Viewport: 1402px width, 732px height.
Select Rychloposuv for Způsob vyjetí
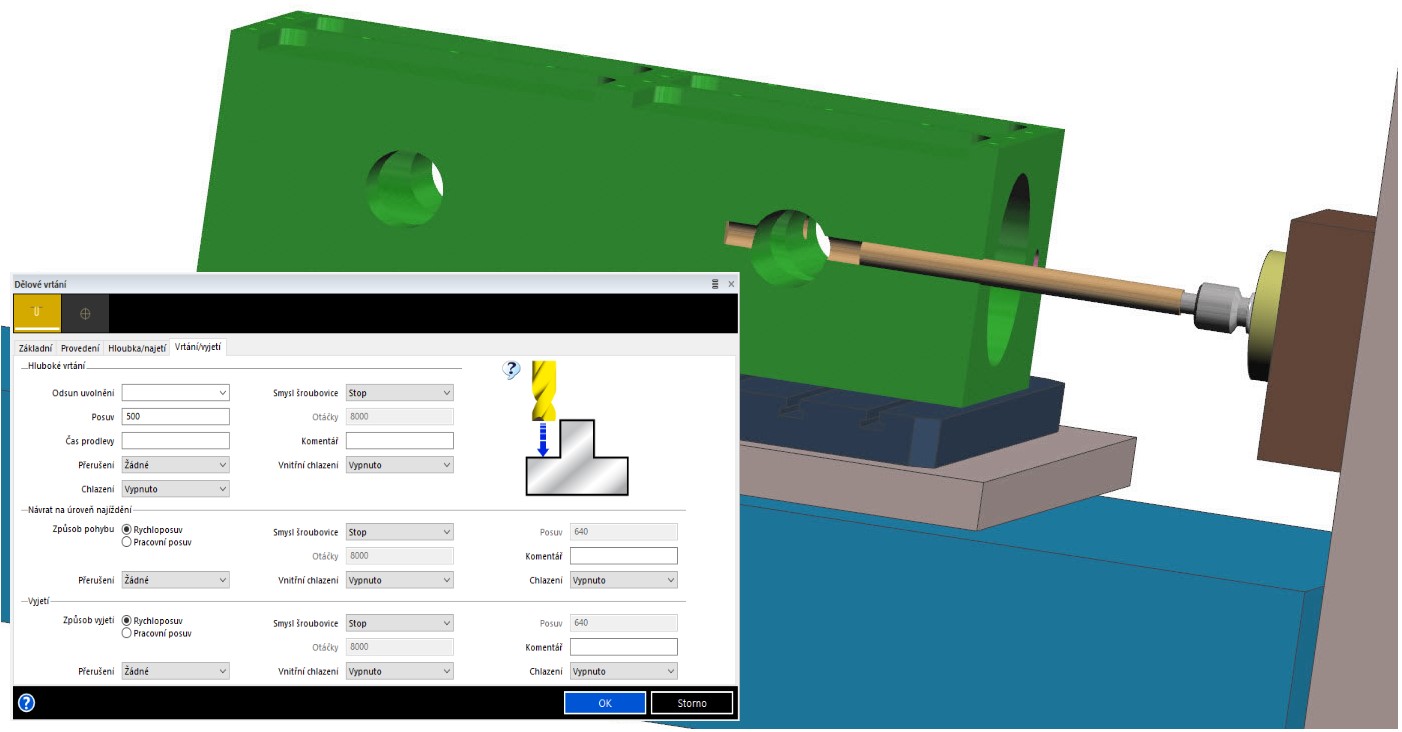127,621
